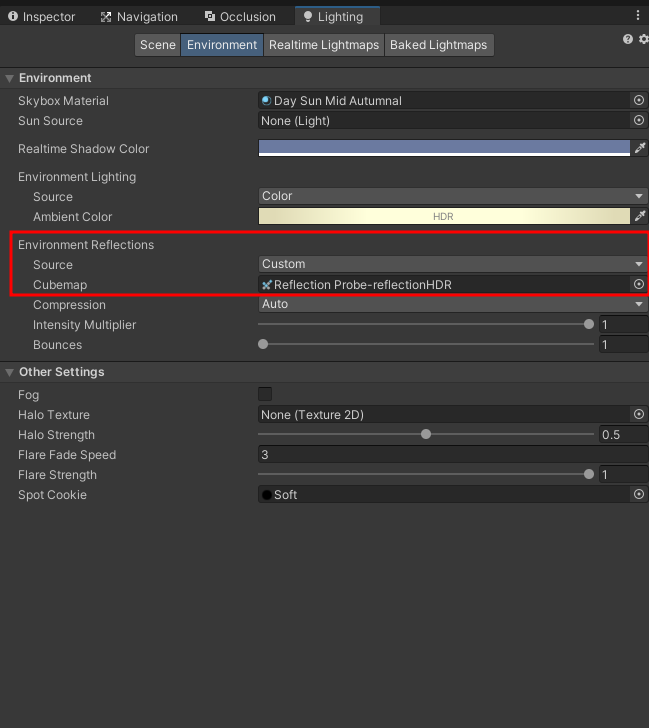The image size is (649, 728).
Task: Switch to the Occlusion tab
Action: (x=240, y=17)
